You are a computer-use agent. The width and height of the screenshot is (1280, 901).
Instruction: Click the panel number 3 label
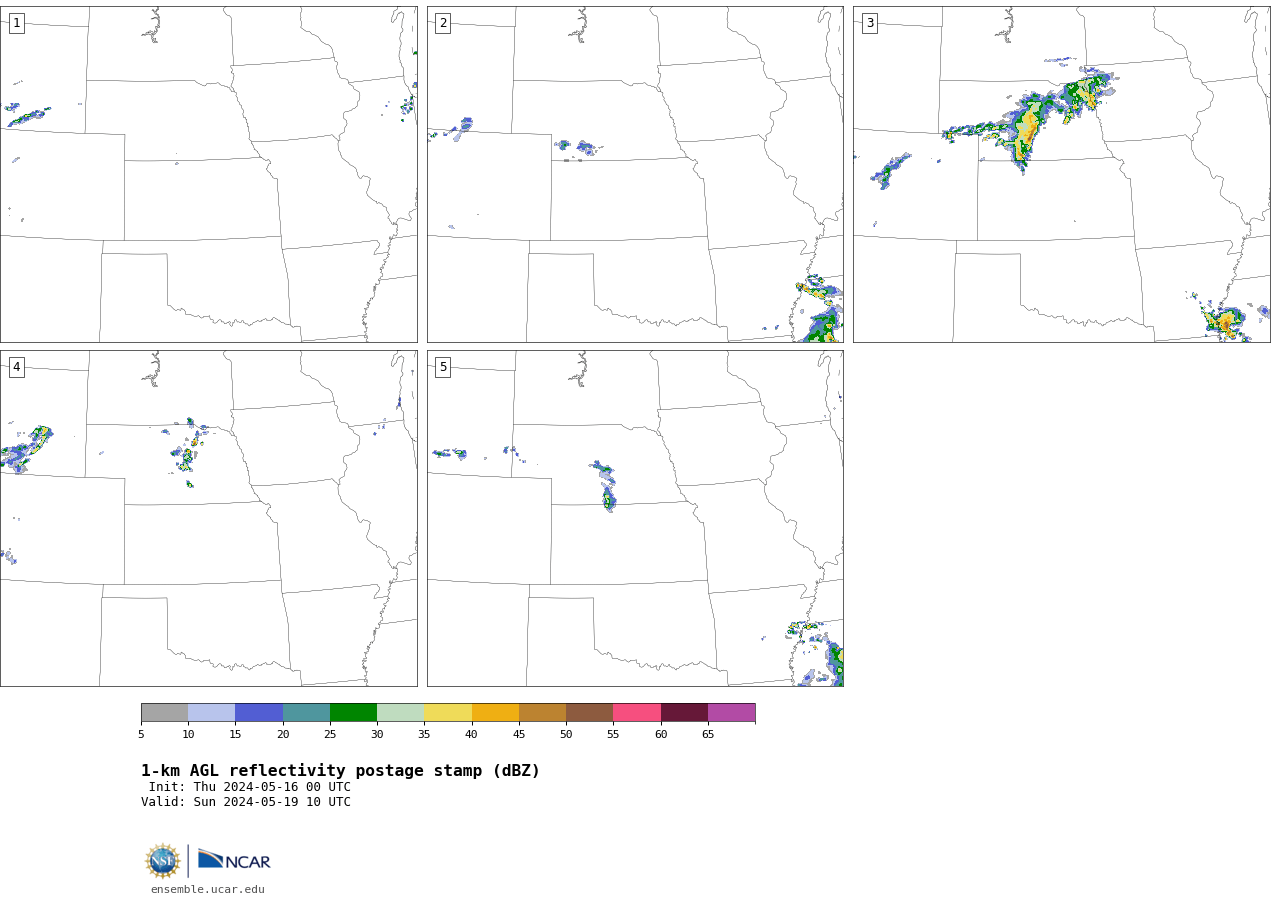[x=870, y=23]
